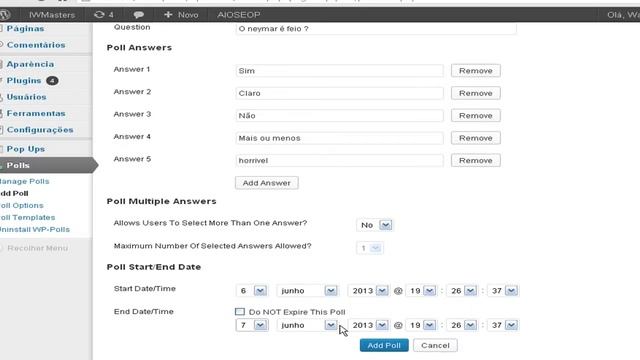Click Answer 4 field Mais ou menos

340,138
